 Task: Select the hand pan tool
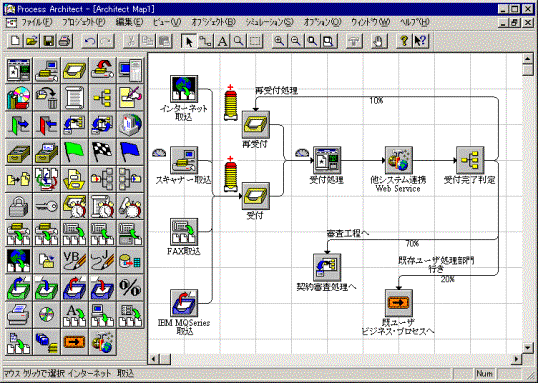pyautogui.click(x=378, y=41)
